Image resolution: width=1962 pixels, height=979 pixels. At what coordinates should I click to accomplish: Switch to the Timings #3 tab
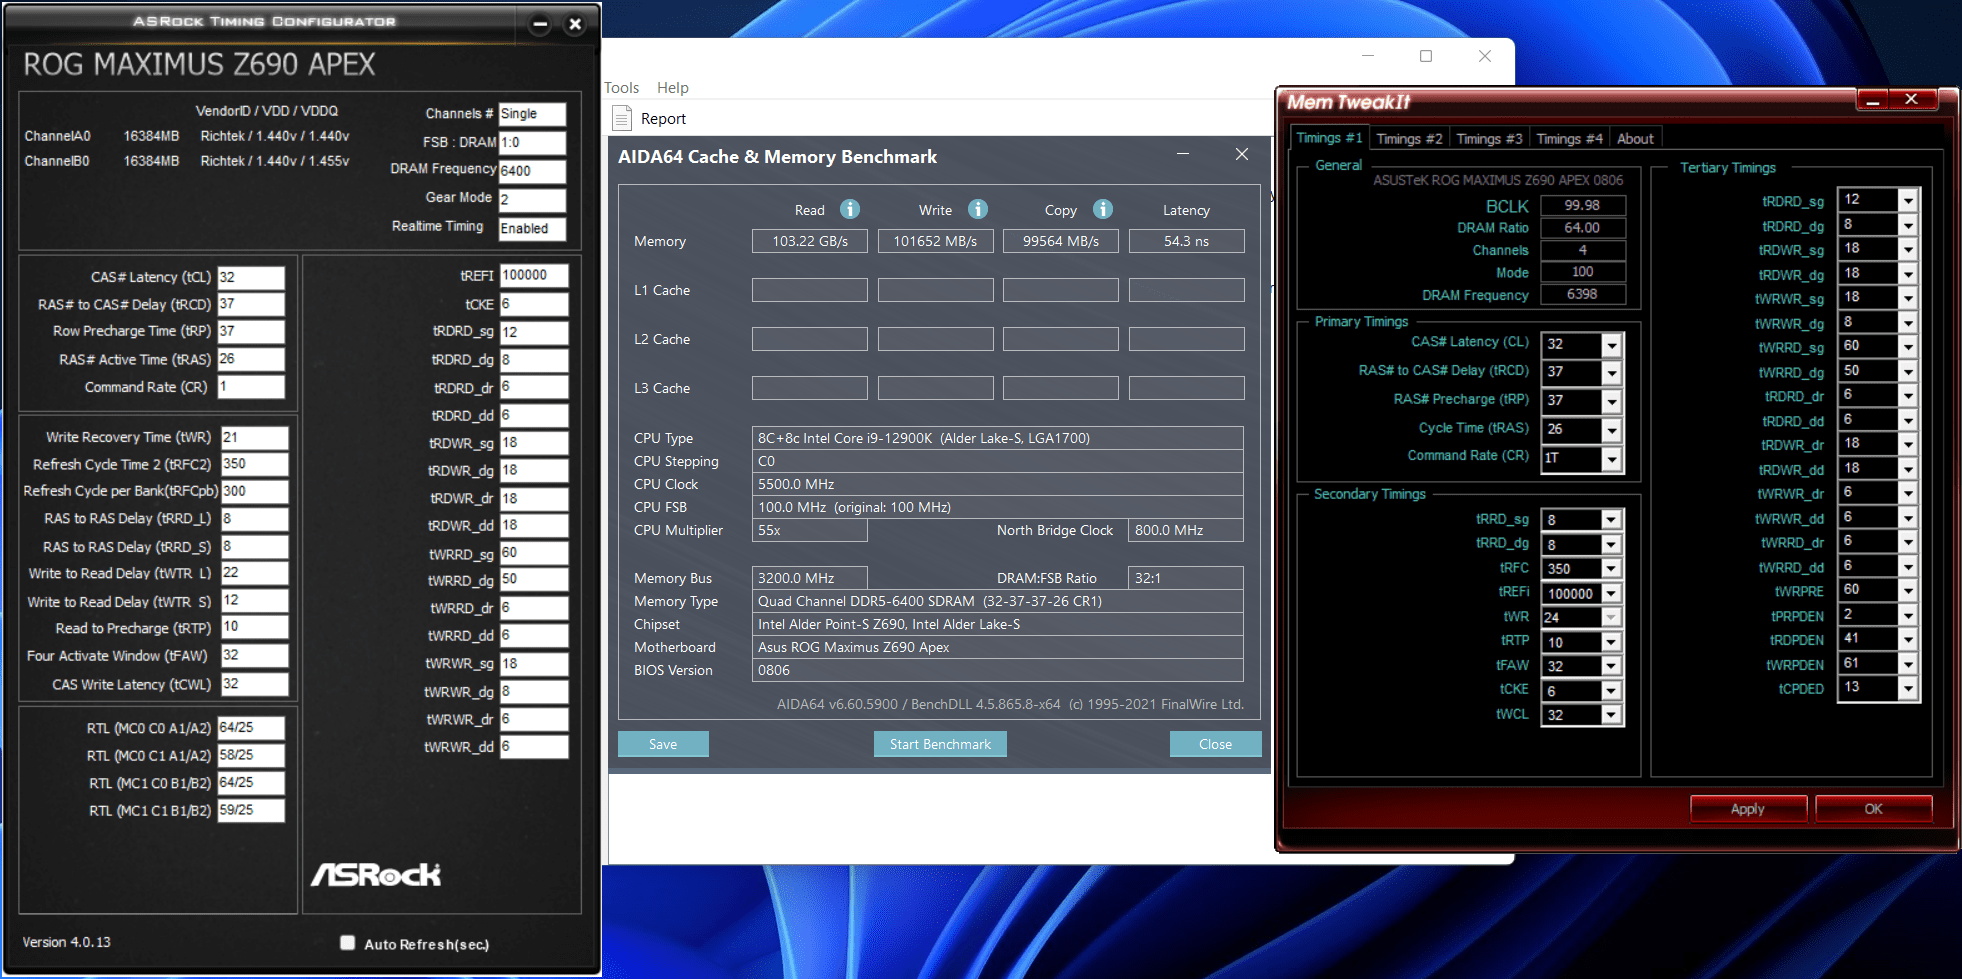(x=1489, y=139)
